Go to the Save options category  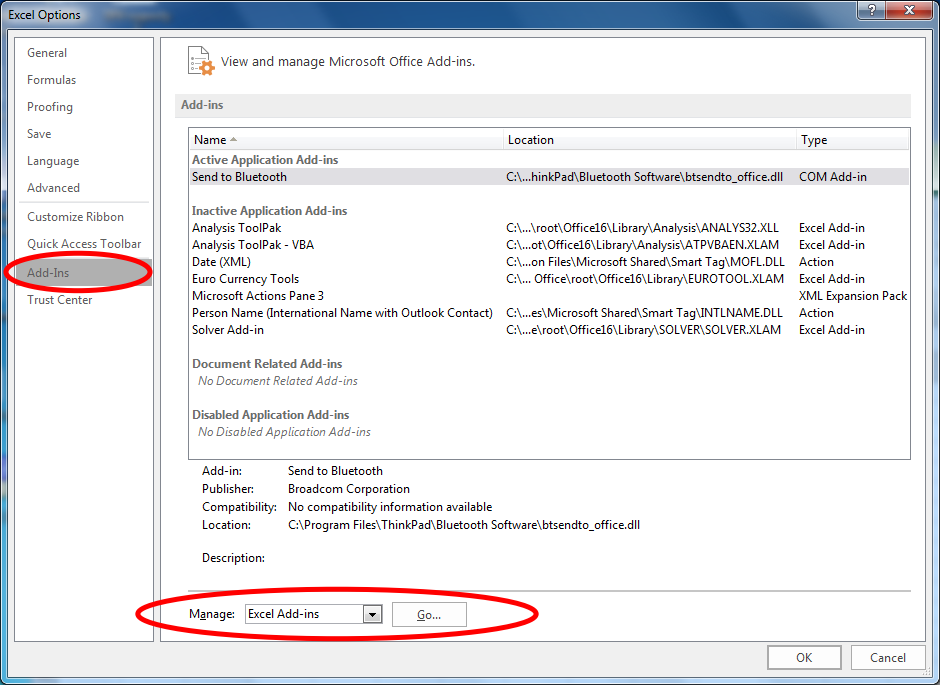click(x=39, y=134)
